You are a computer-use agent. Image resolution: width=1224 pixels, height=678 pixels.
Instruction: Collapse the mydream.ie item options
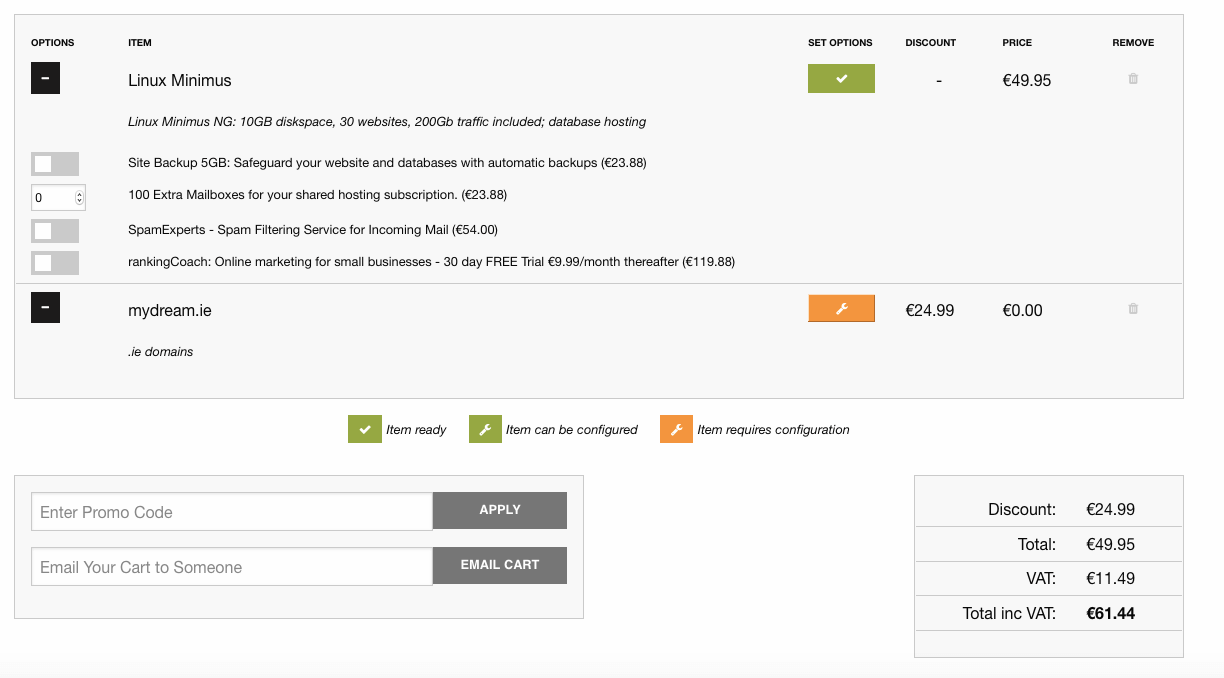click(45, 308)
